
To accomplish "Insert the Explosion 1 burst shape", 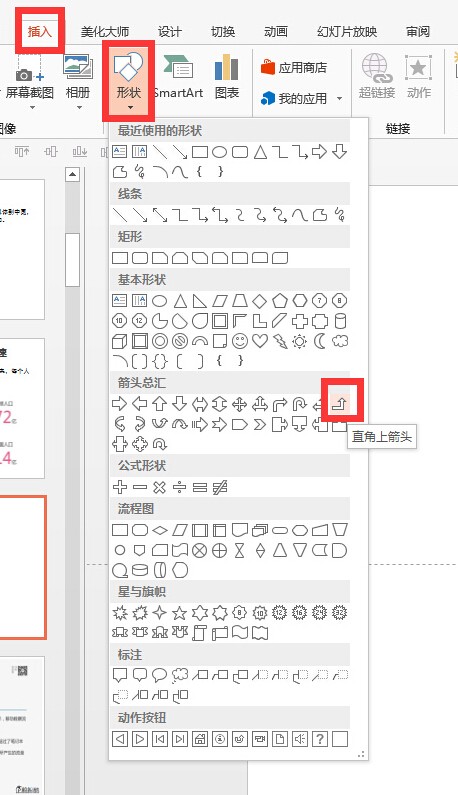I will tap(120, 613).
